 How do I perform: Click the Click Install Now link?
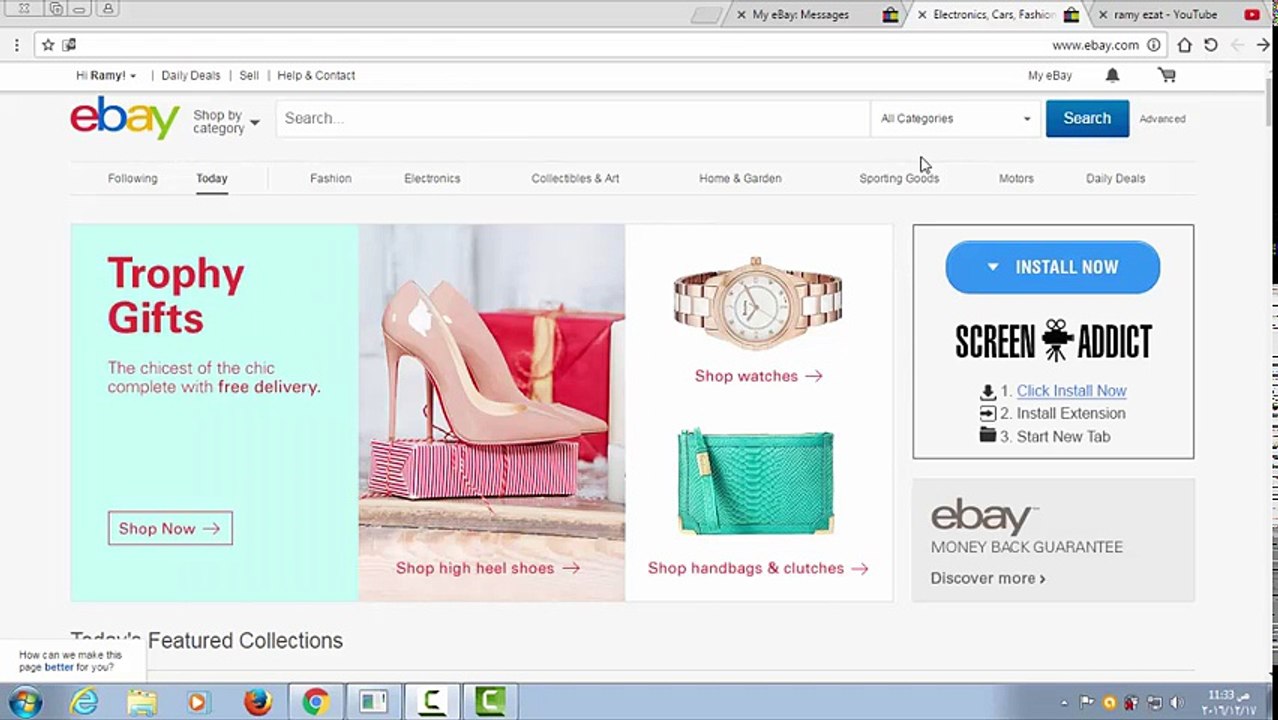[1071, 391]
